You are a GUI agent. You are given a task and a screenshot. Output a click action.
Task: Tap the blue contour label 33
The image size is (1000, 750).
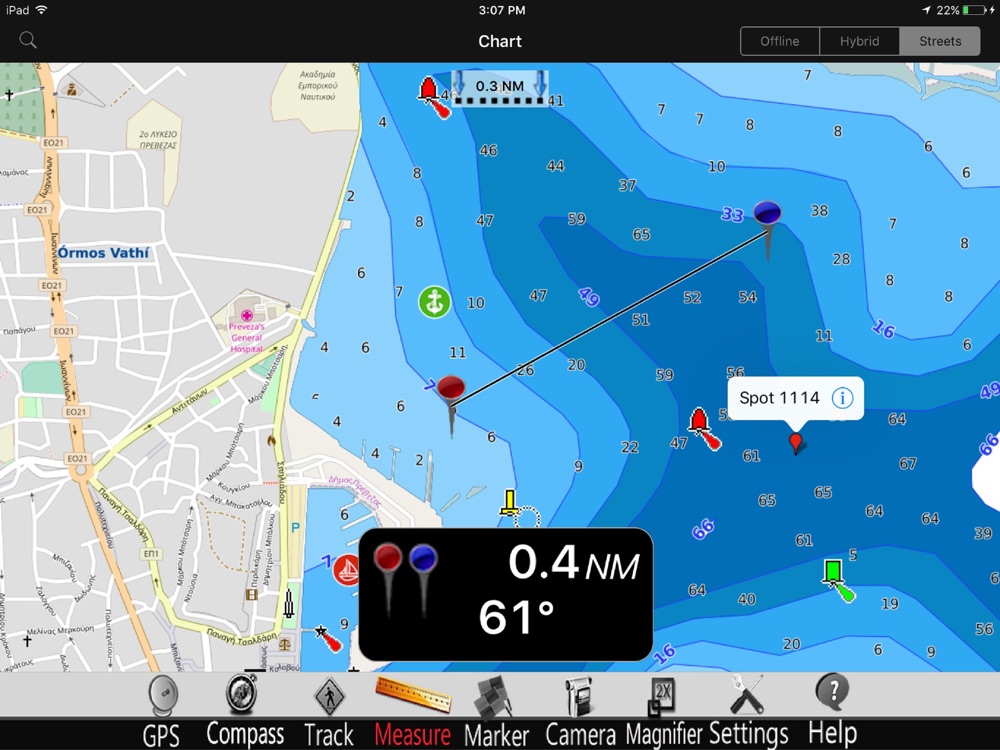click(732, 214)
